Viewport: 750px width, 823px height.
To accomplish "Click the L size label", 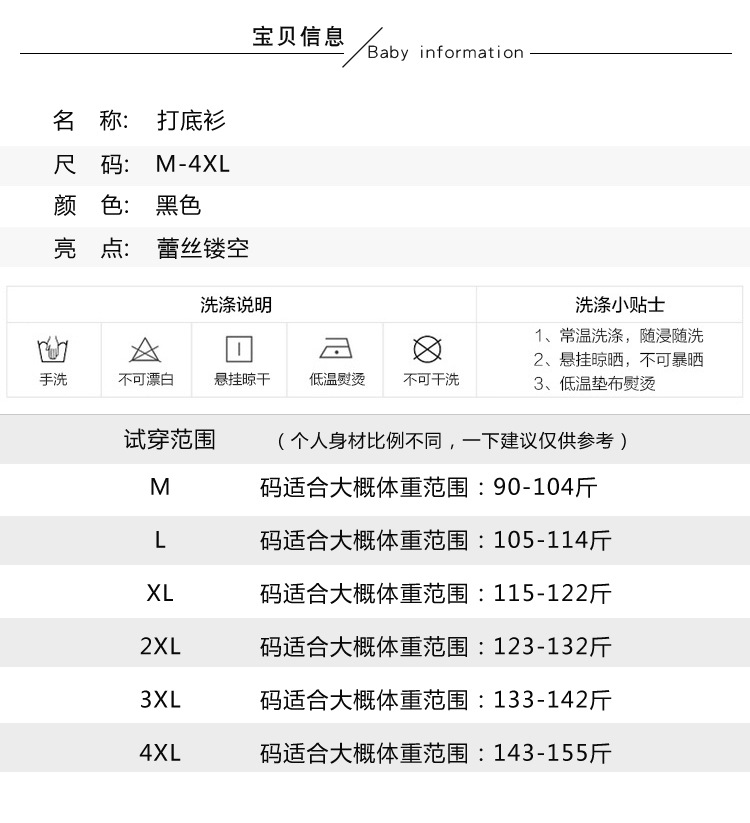I will [160, 540].
